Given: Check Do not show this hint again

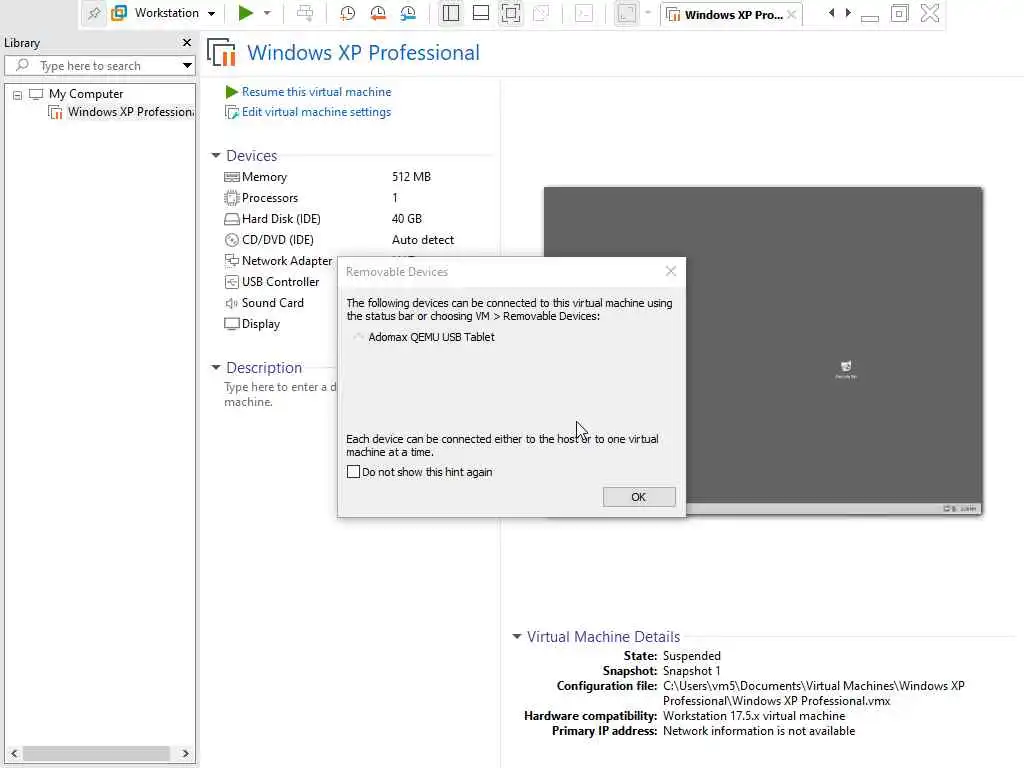Looking at the screenshot, I should (x=353, y=472).
